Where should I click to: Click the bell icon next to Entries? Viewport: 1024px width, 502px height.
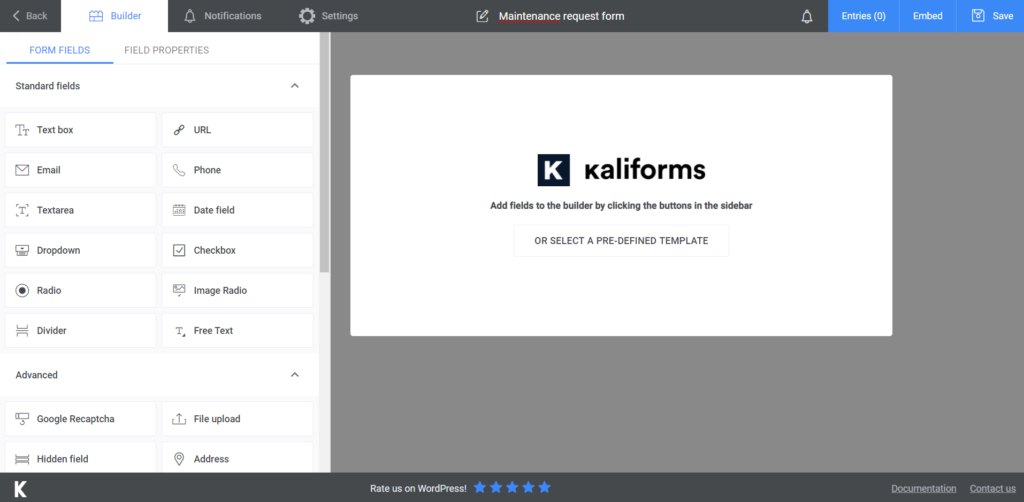(x=807, y=16)
